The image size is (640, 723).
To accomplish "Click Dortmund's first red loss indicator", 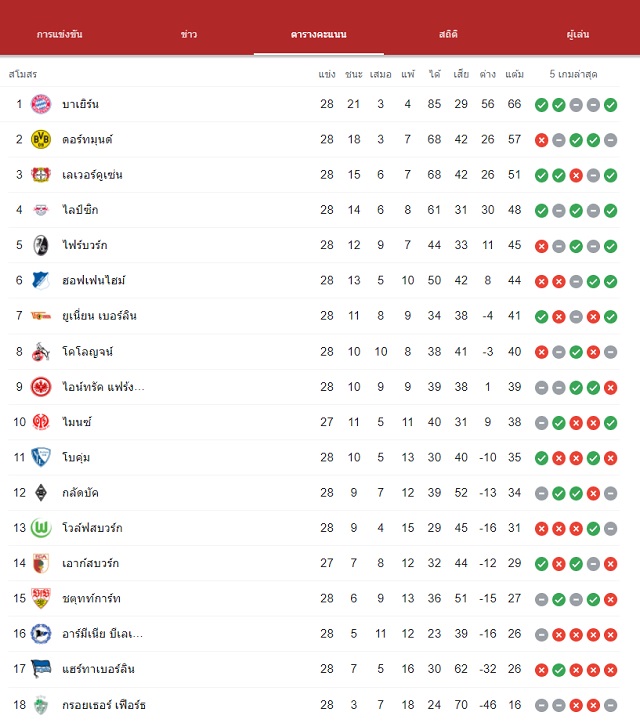I will [x=541, y=140].
